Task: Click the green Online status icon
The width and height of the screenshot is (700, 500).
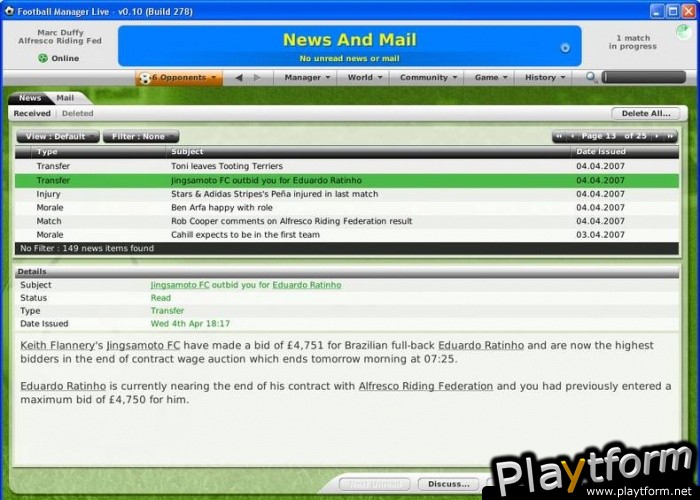Action: [x=43, y=58]
